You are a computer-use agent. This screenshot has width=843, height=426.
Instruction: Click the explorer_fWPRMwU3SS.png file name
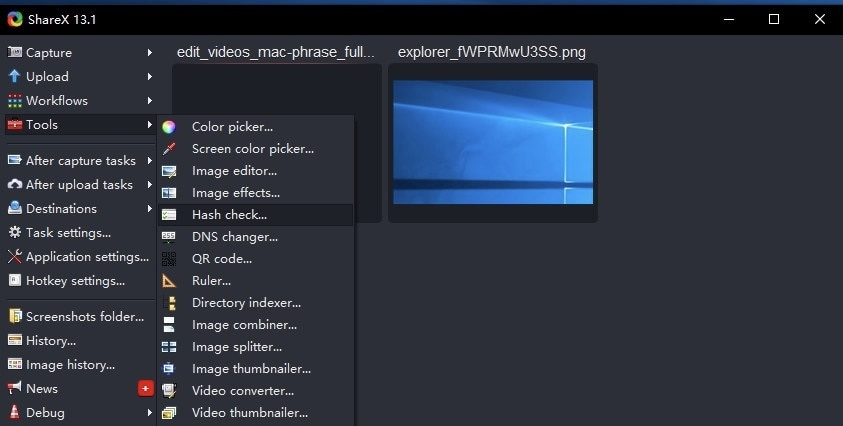click(492, 52)
